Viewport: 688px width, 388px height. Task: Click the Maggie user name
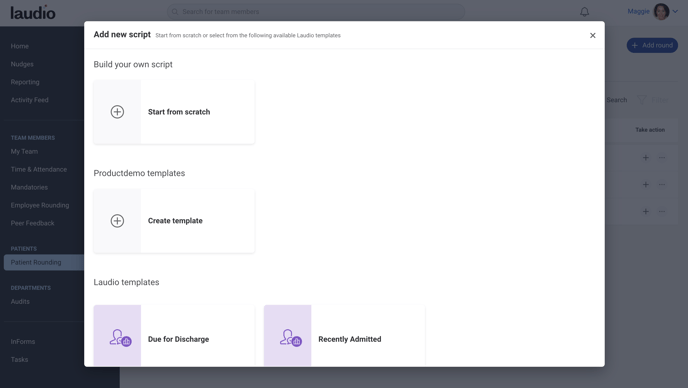[638, 11]
